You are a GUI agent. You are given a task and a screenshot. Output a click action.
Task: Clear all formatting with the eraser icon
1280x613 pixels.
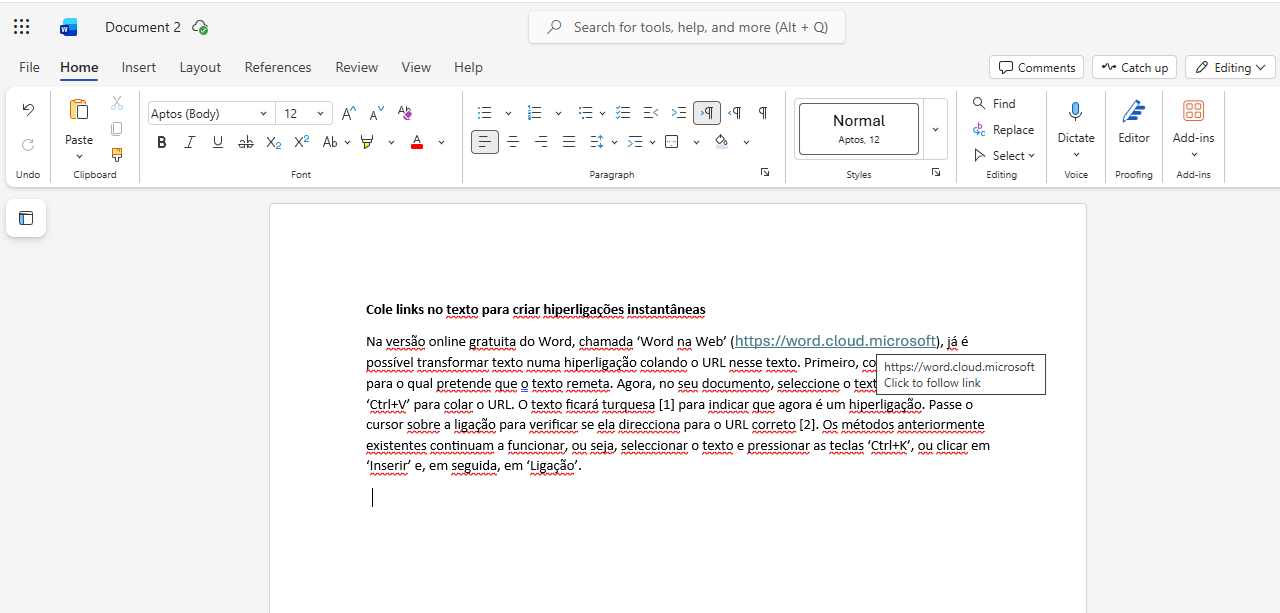(x=405, y=113)
